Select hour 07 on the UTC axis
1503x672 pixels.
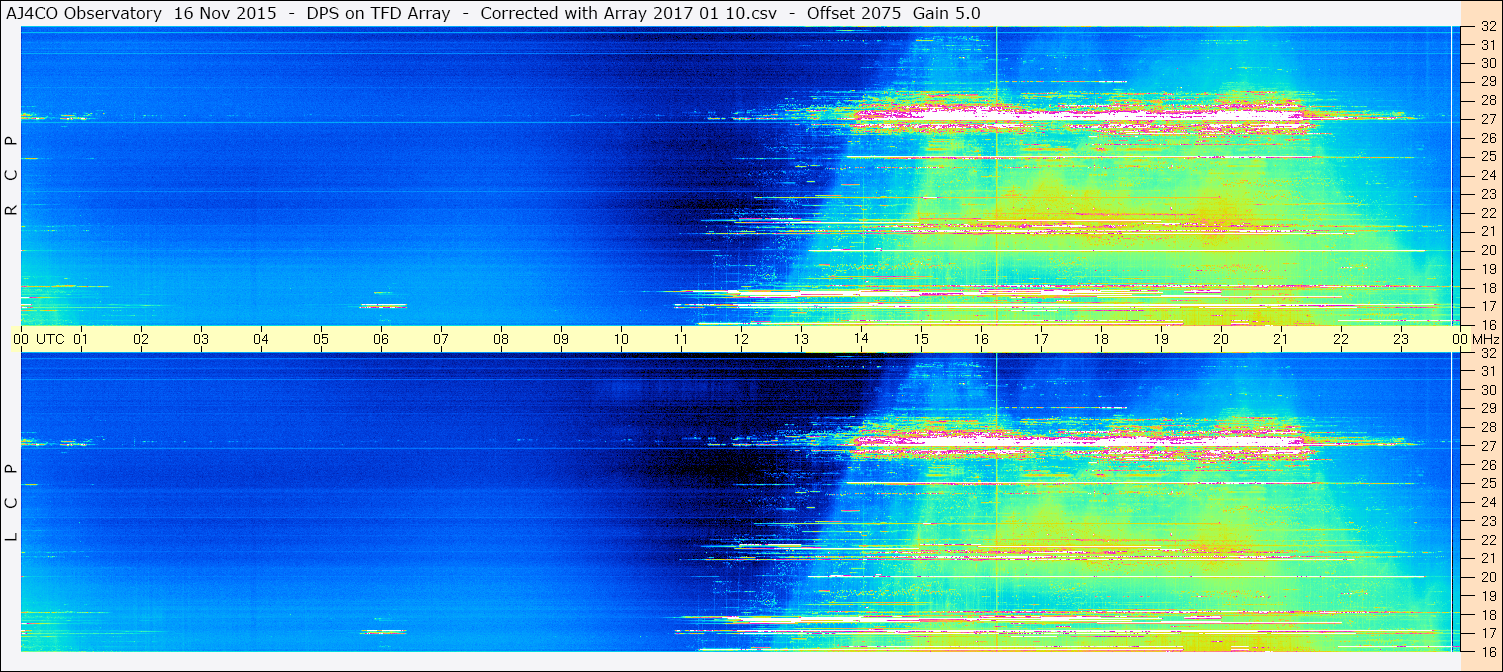click(x=441, y=339)
